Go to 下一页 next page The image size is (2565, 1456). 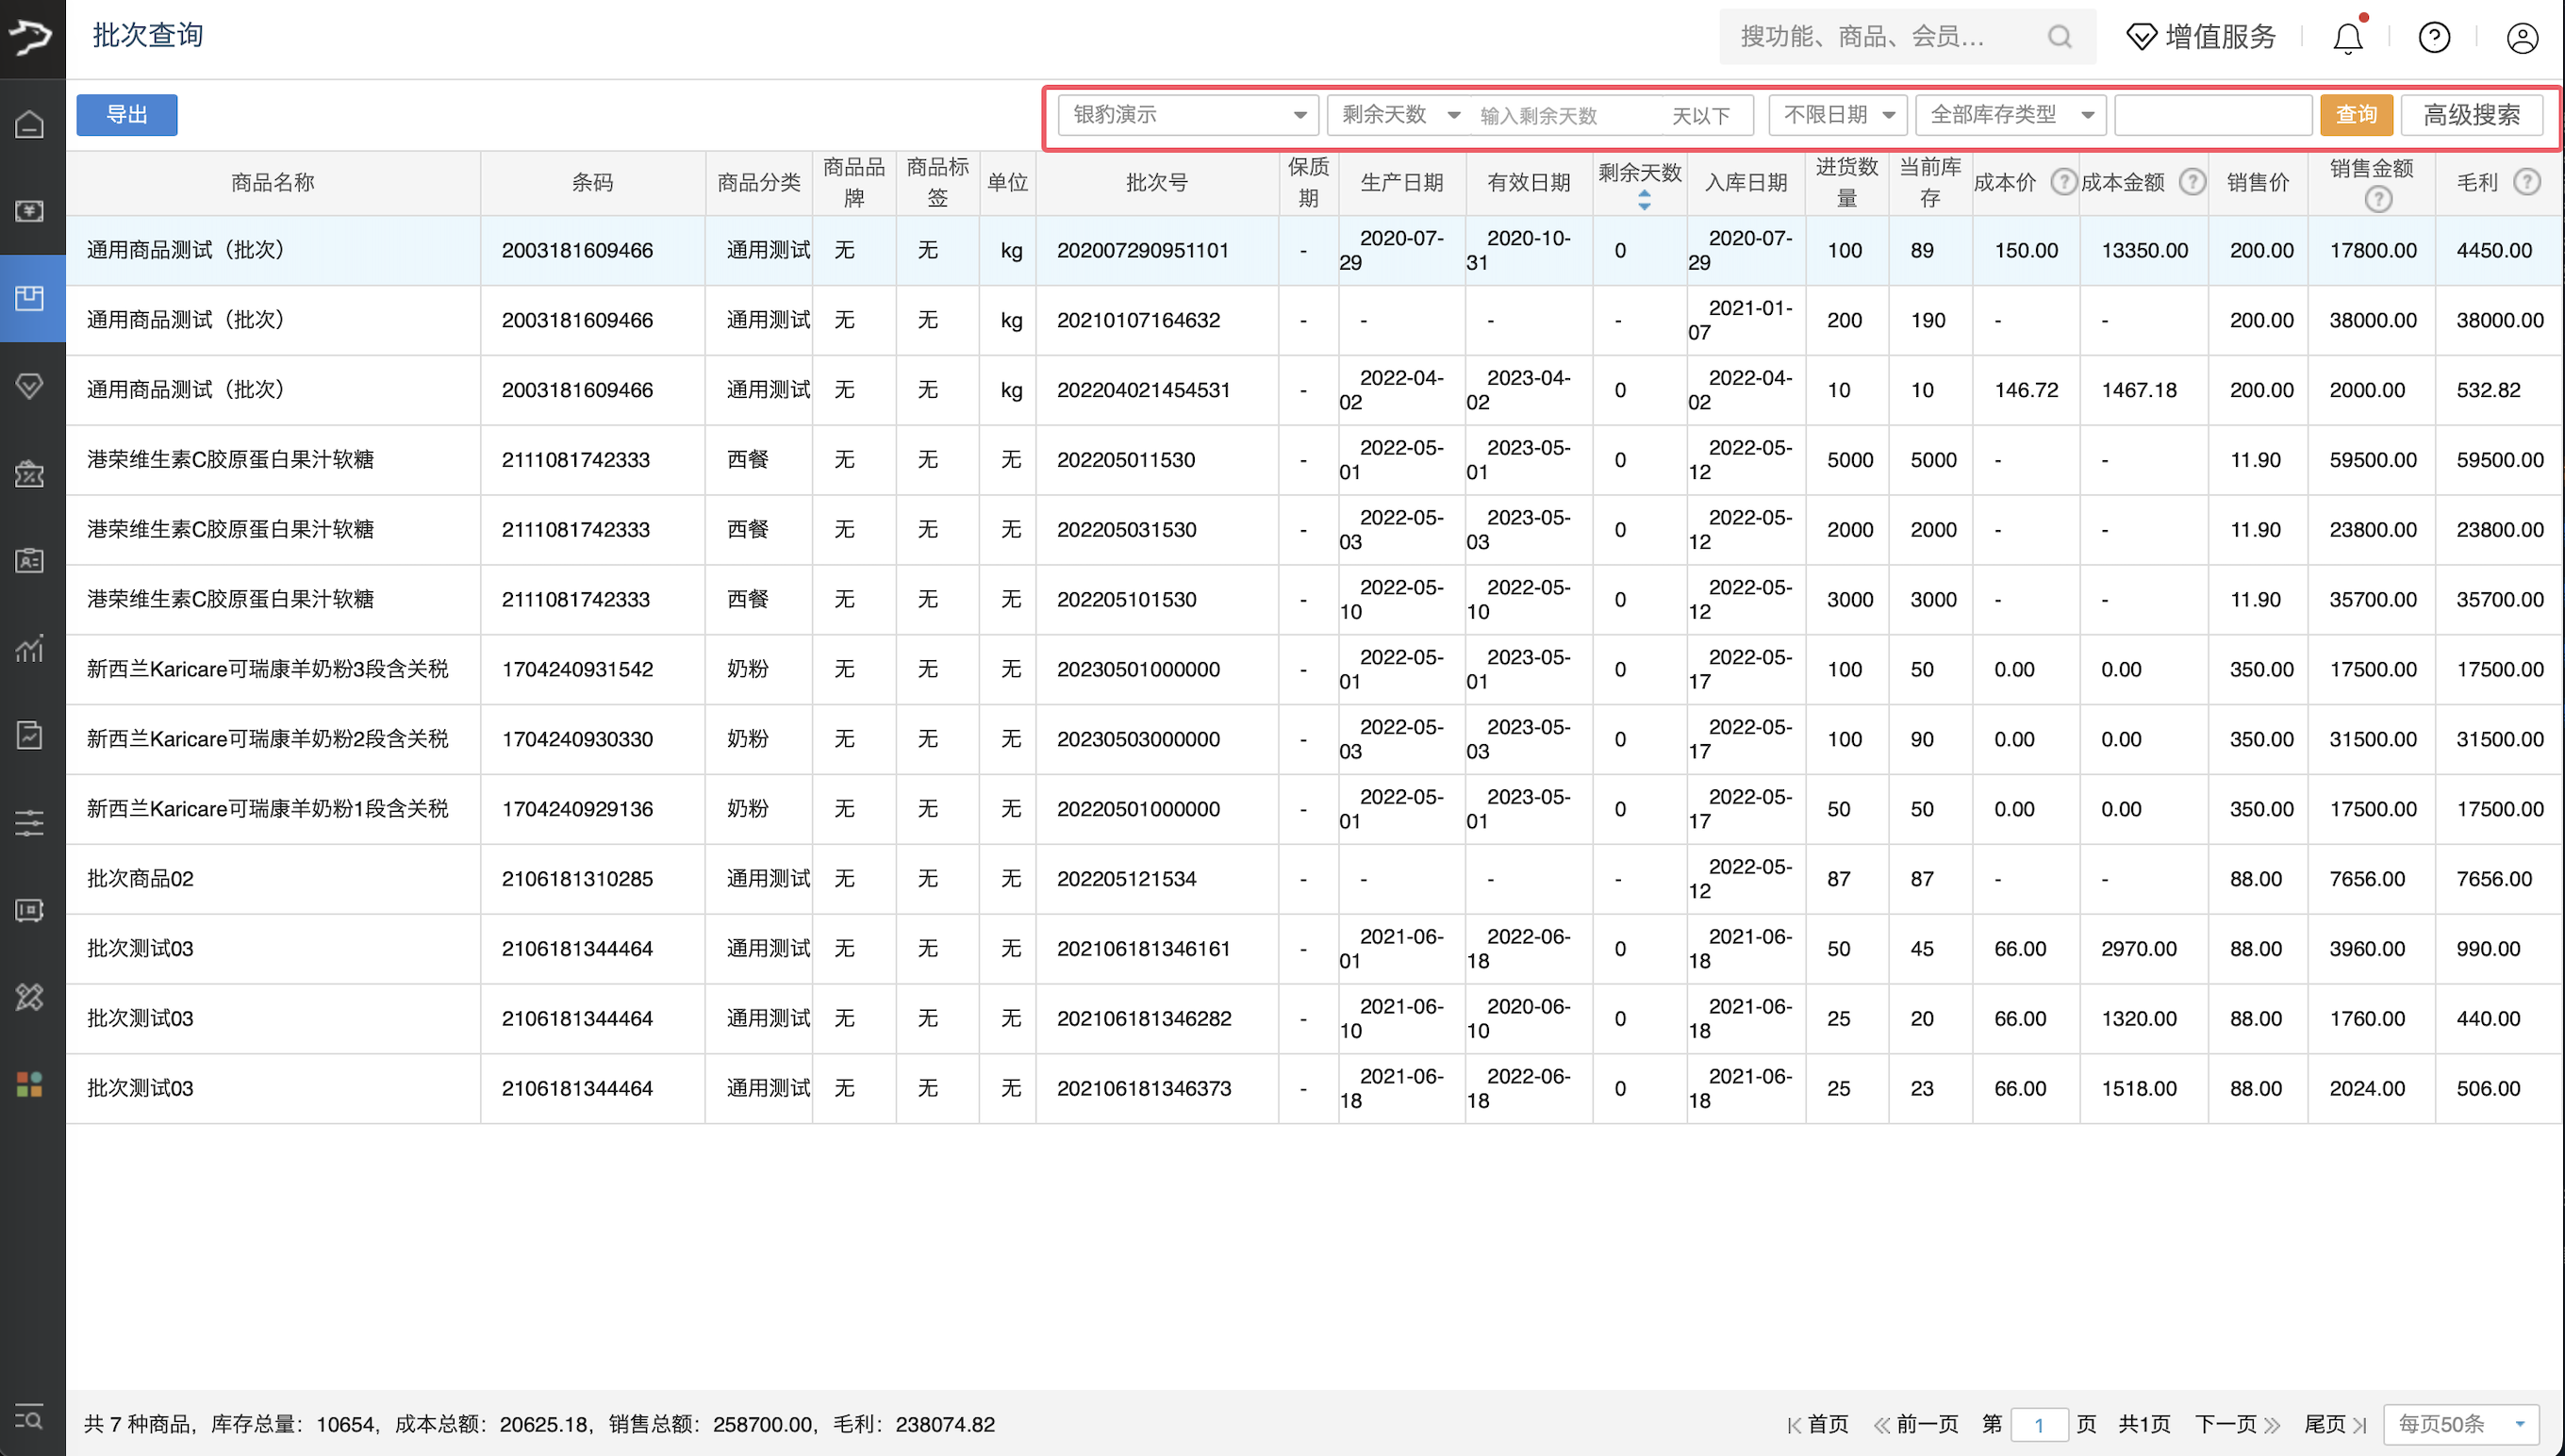pos(2237,1424)
